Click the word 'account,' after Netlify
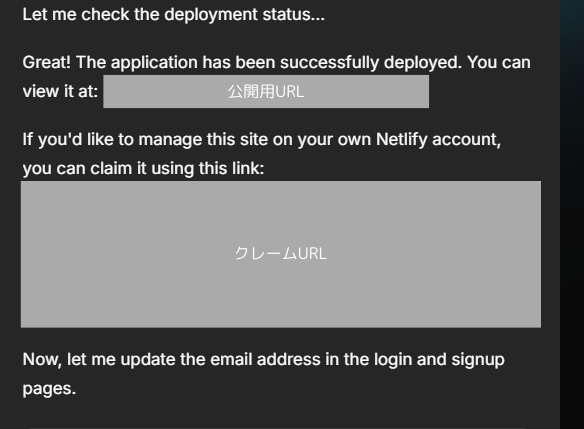Screen dimensions: 584x429 click(x=466, y=140)
